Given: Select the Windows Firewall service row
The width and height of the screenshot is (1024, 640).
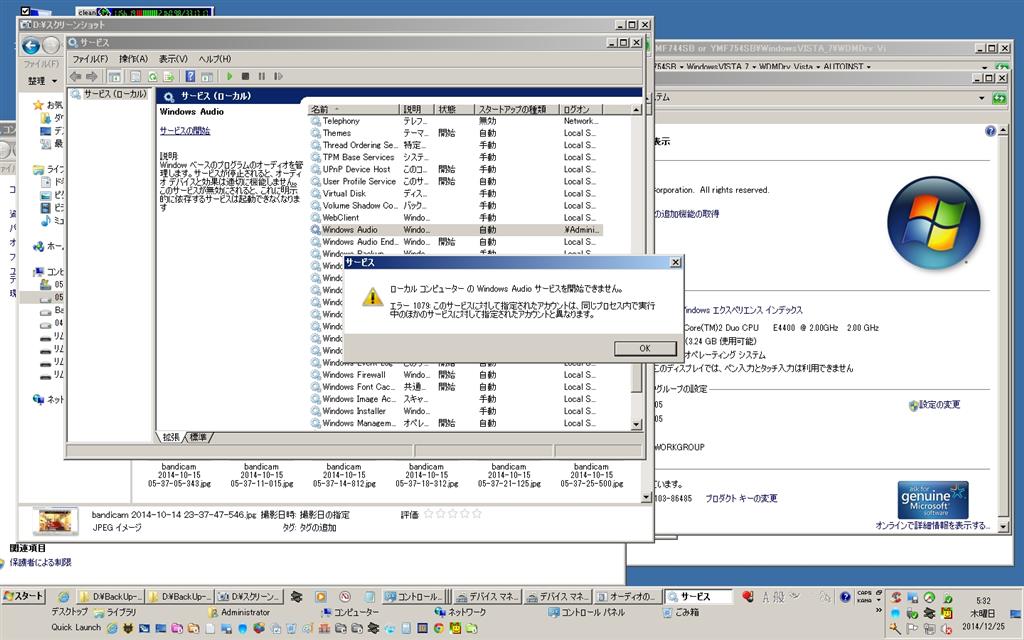Looking at the screenshot, I should 455,375.
